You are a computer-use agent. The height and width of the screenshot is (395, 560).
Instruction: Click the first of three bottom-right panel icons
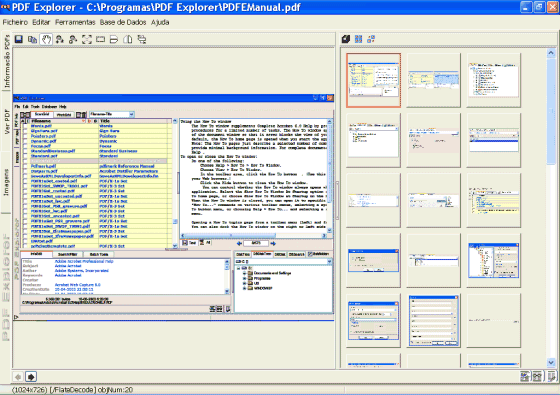point(524,376)
